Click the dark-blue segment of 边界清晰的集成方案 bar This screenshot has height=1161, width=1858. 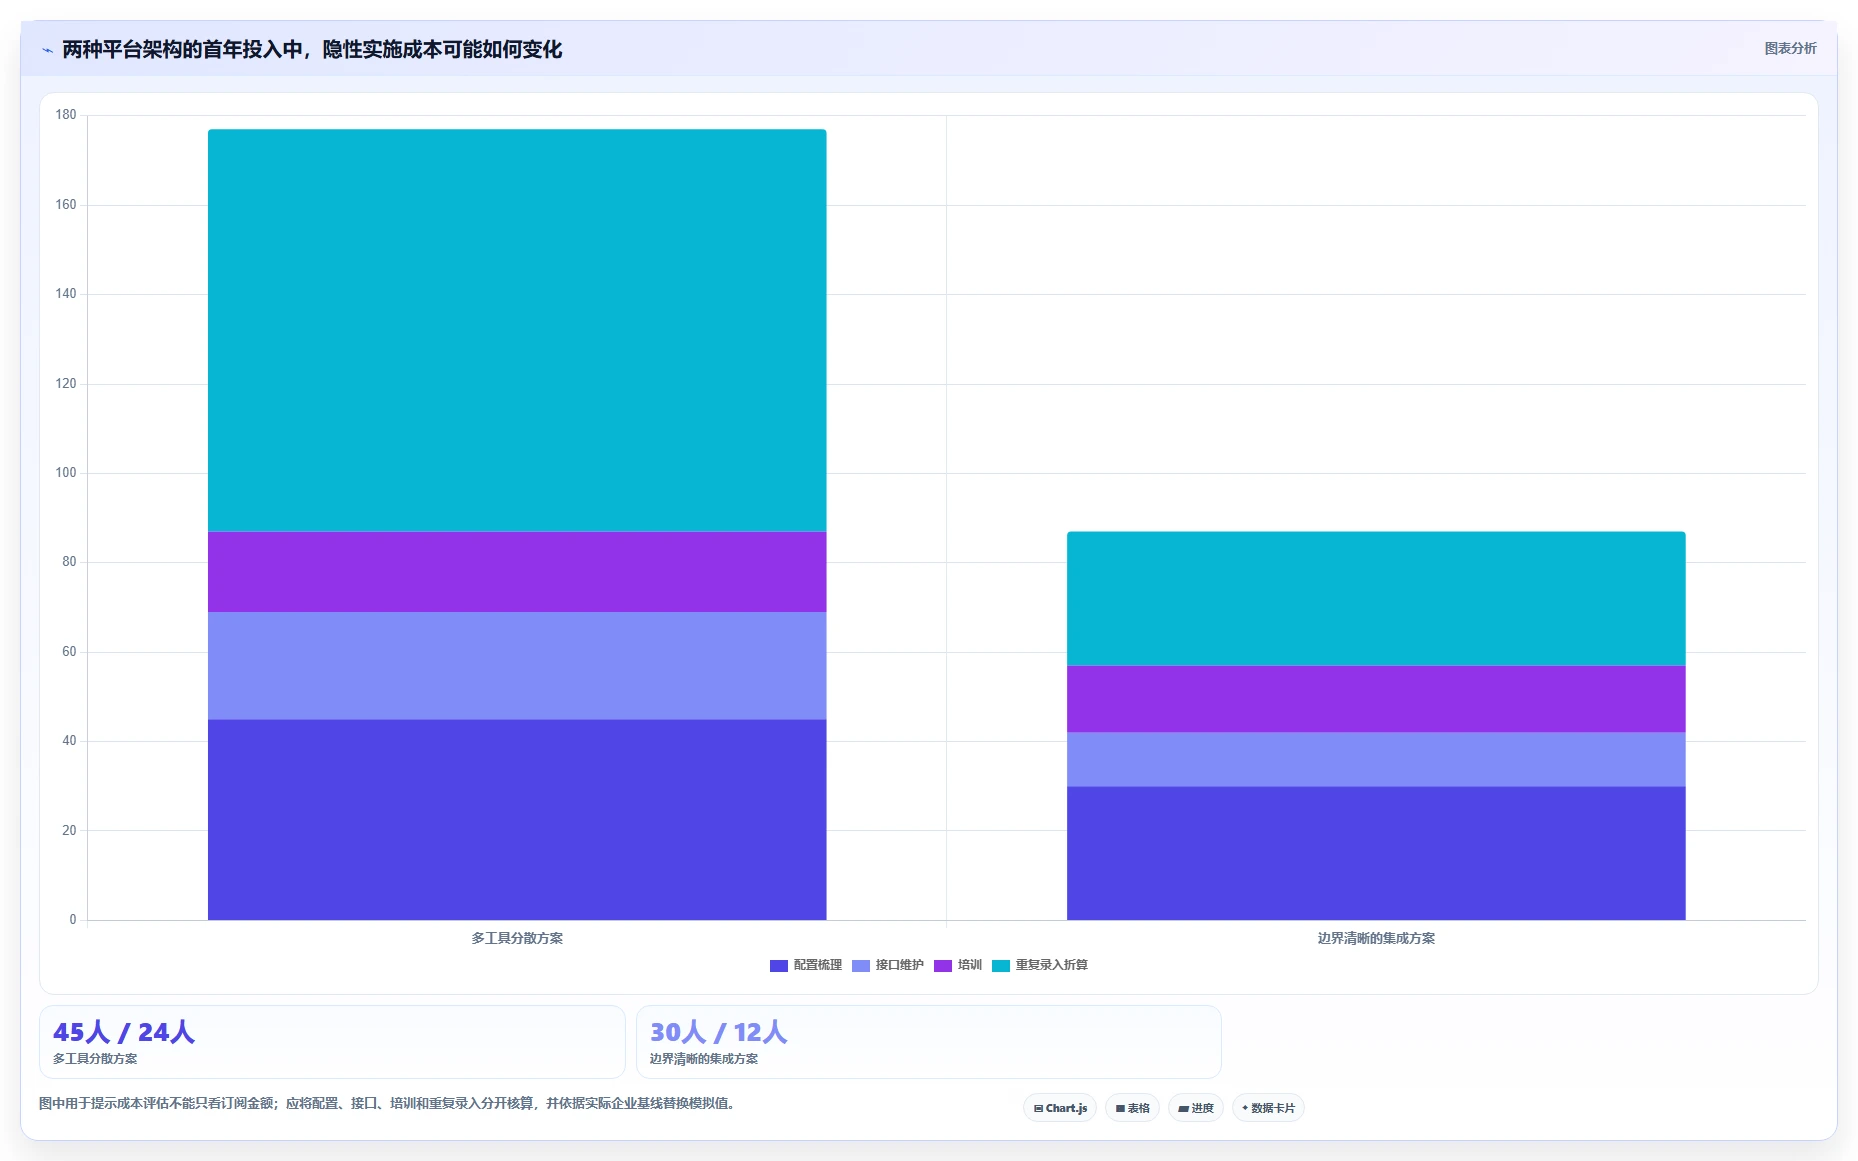coord(1376,853)
